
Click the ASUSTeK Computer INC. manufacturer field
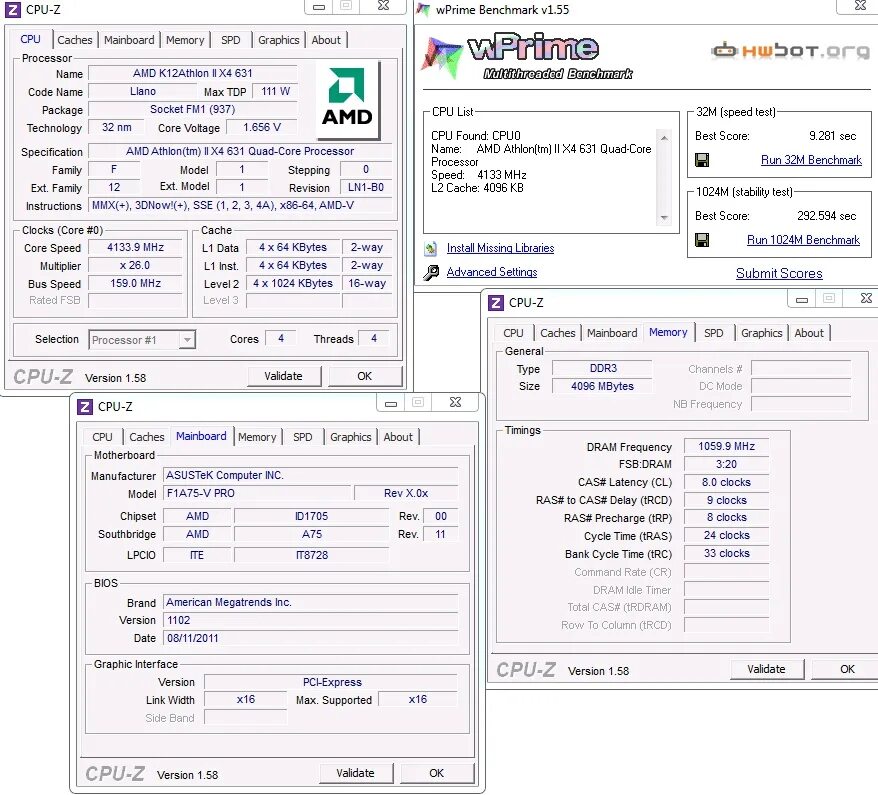(311, 475)
